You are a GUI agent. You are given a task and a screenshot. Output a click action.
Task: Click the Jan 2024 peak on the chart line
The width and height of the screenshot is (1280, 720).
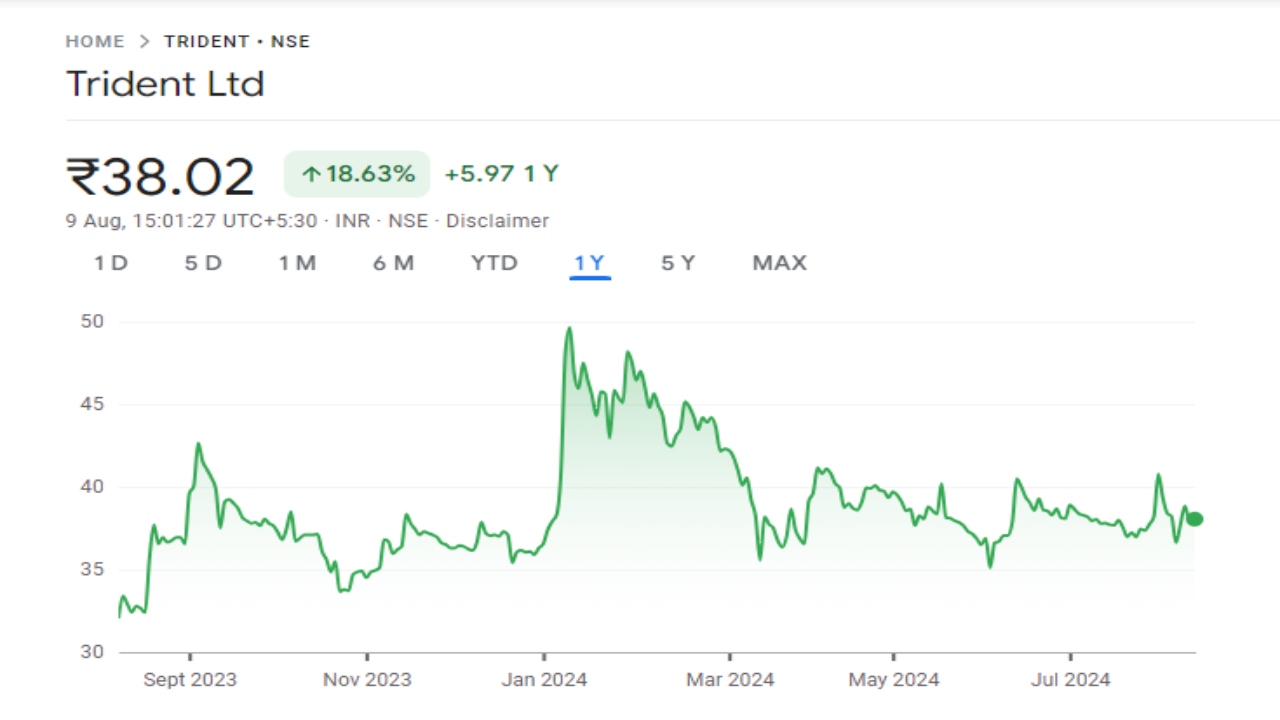tap(569, 328)
